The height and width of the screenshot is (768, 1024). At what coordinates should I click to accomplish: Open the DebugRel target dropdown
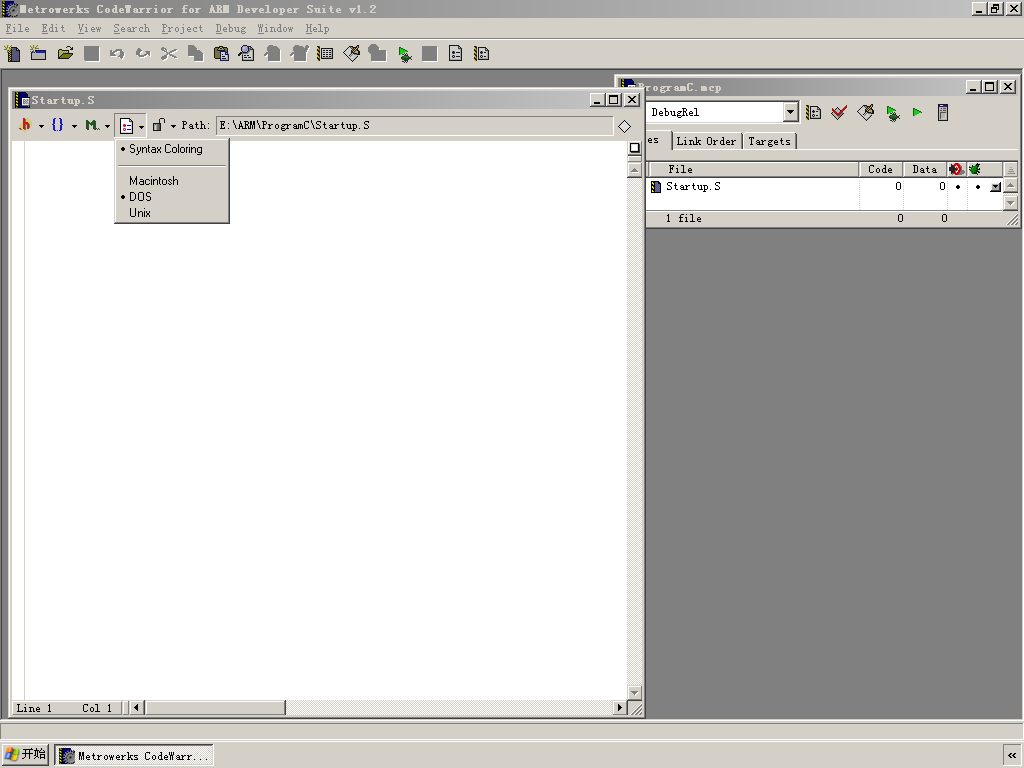click(x=790, y=112)
